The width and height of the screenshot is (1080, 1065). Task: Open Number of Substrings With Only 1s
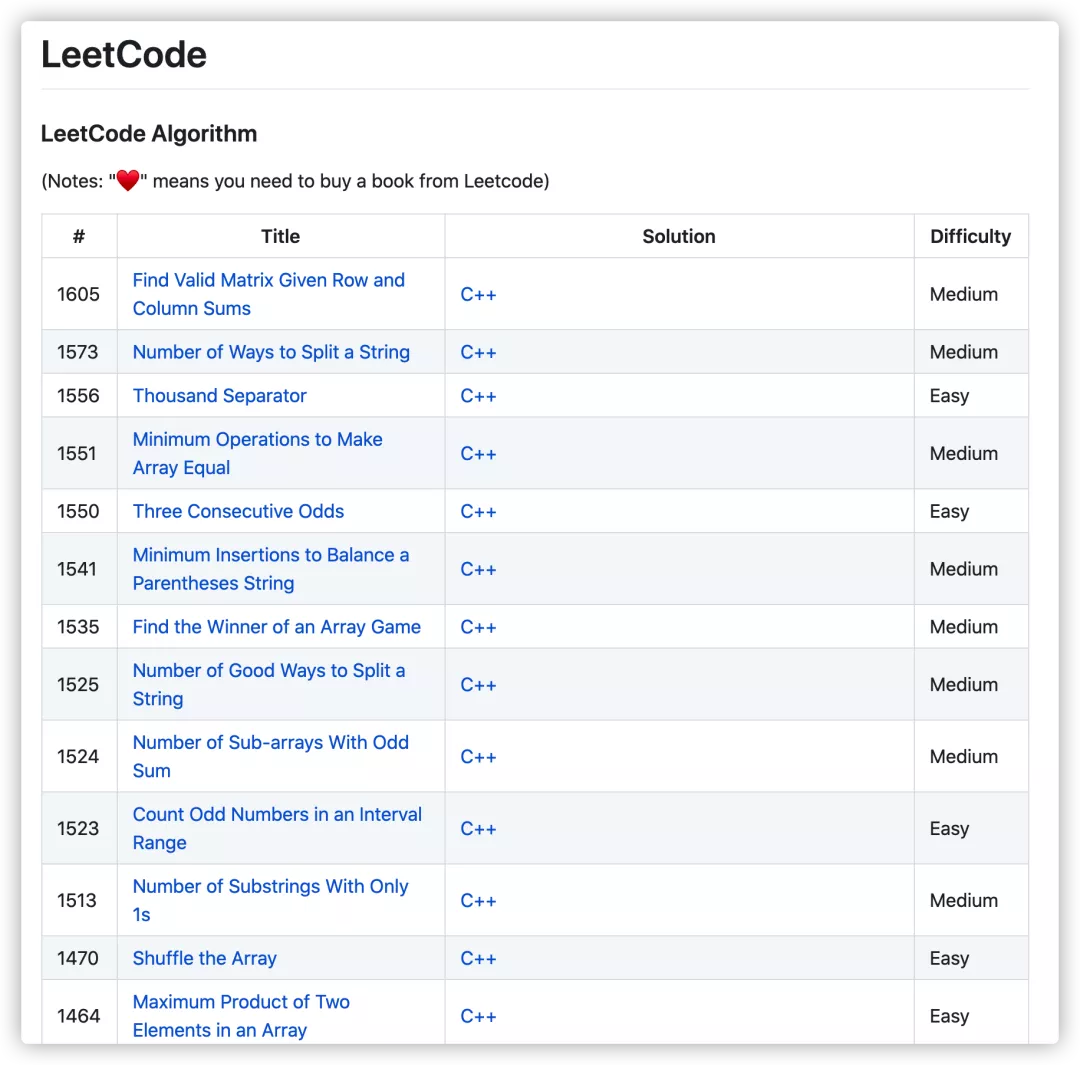point(270,887)
